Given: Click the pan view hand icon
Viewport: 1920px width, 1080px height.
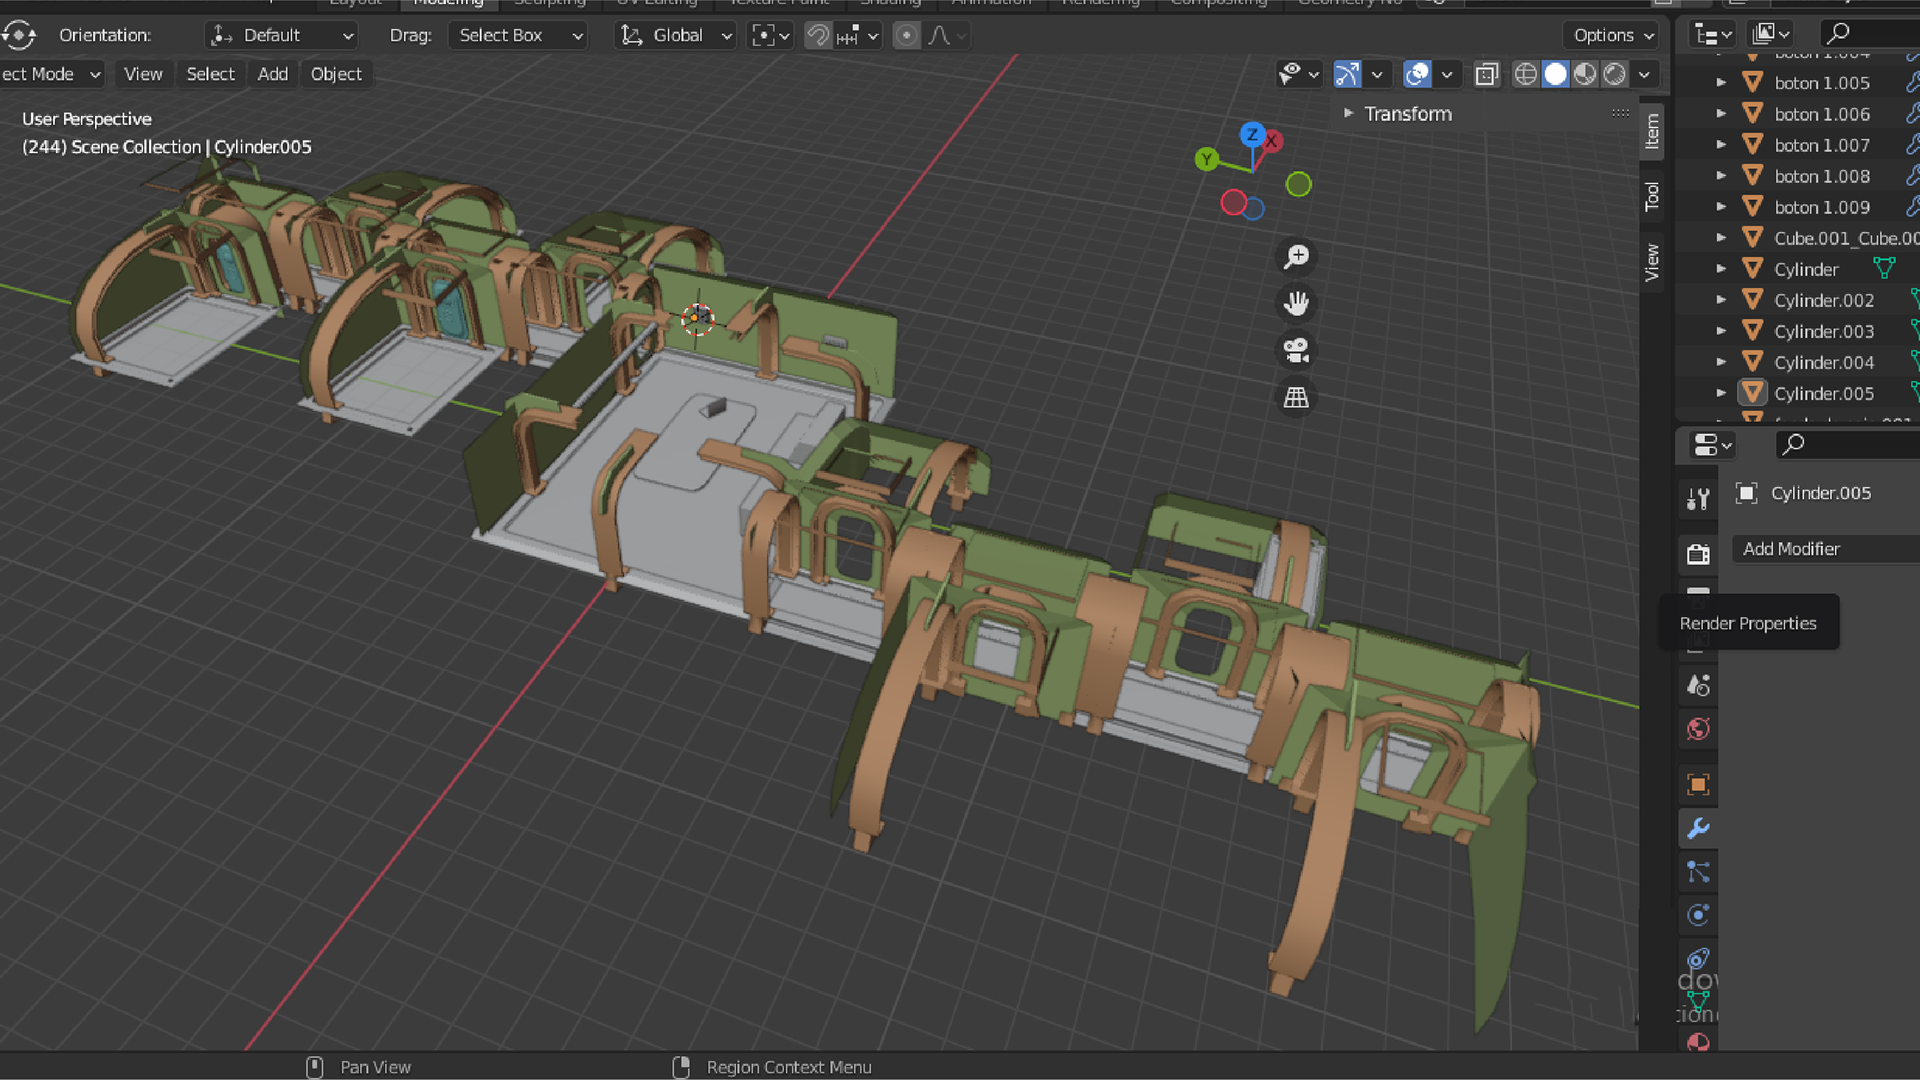Looking at the screenshot, I should pos(1296,303).
